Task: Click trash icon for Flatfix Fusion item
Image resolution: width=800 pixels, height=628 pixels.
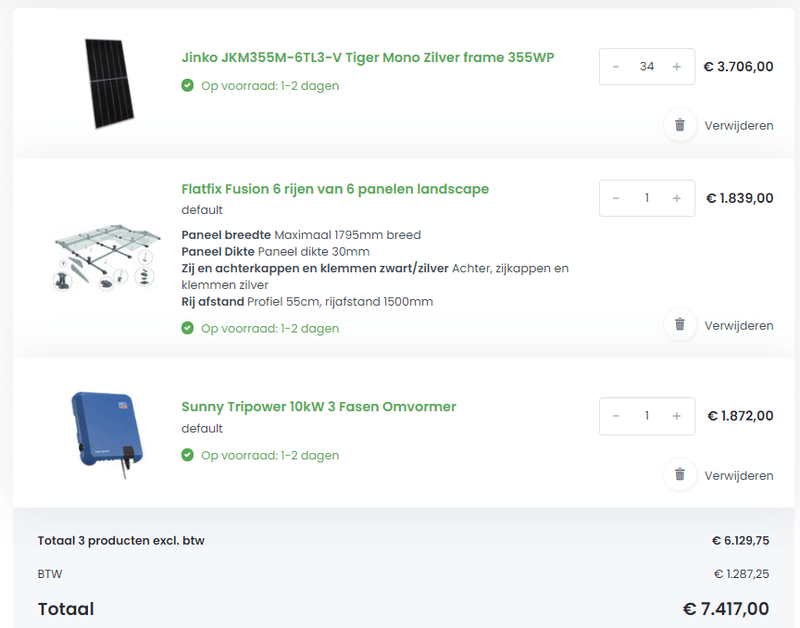Action: coord(680,325)
